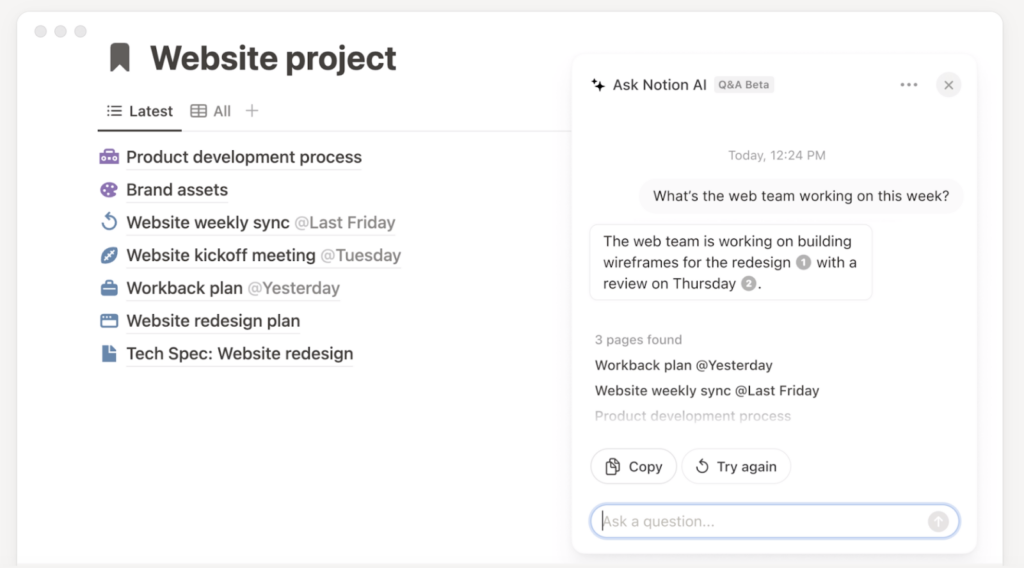Open the Website weekly sync page
The image size is (1024, 568).
click(208, 223)
